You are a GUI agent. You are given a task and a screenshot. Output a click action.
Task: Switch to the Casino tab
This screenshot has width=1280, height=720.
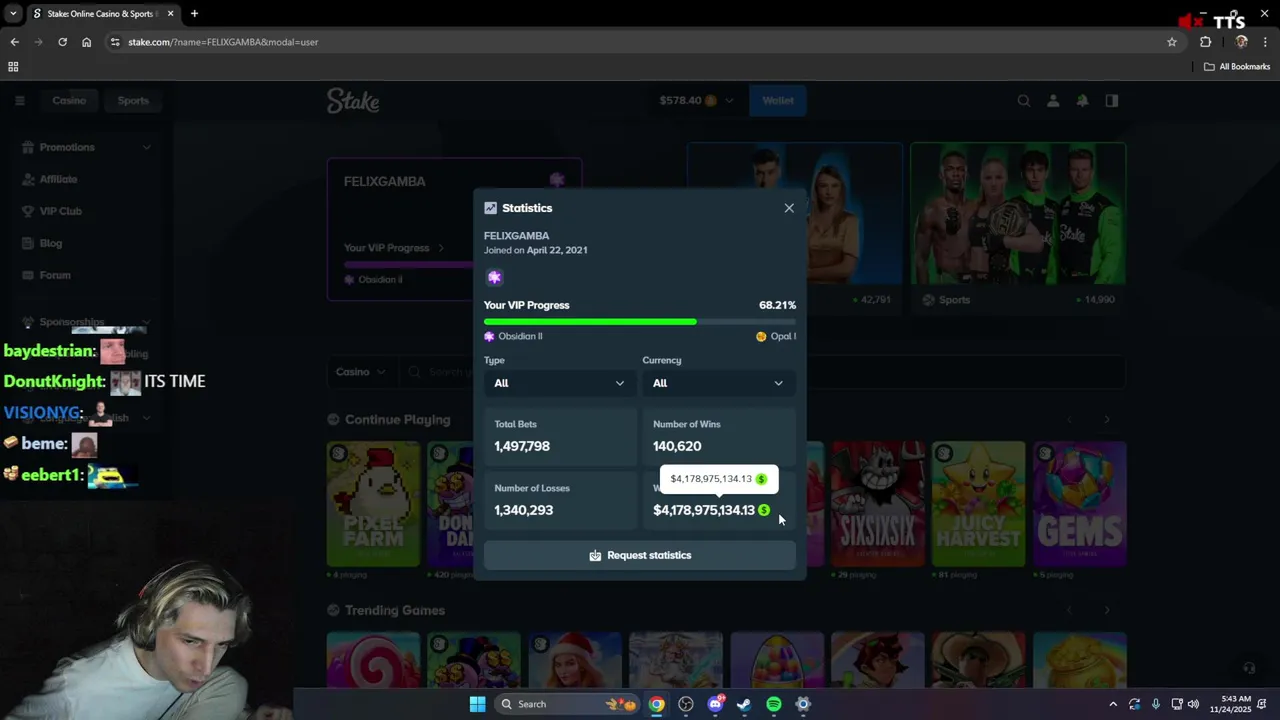coord(69,100)
